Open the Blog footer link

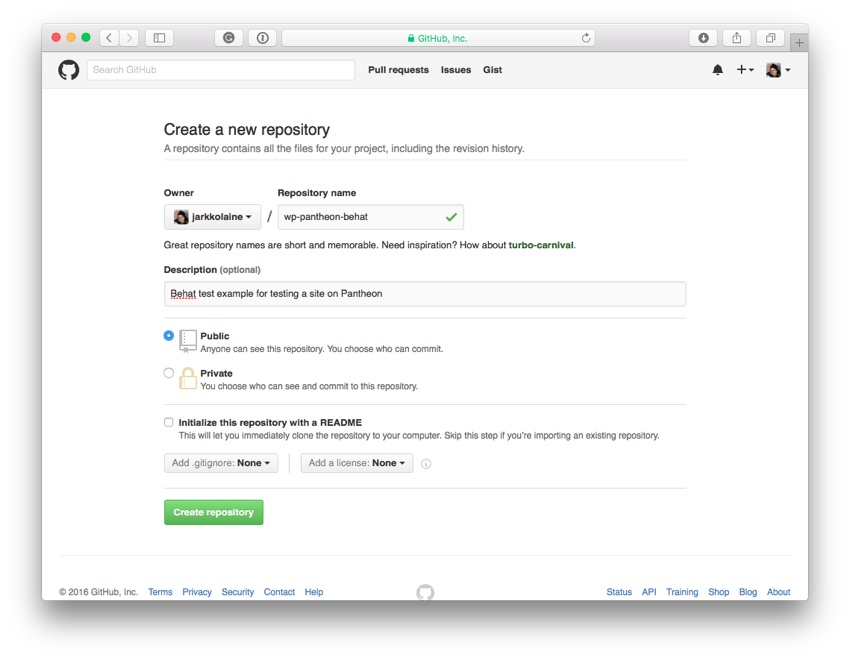coord(748,592)
